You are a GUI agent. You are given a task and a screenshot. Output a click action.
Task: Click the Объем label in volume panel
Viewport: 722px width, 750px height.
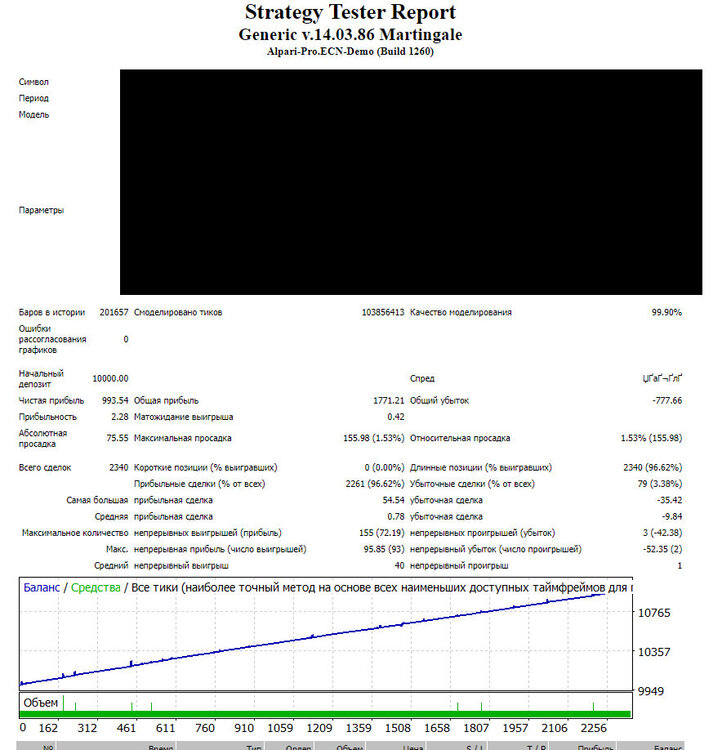[41, 703]
